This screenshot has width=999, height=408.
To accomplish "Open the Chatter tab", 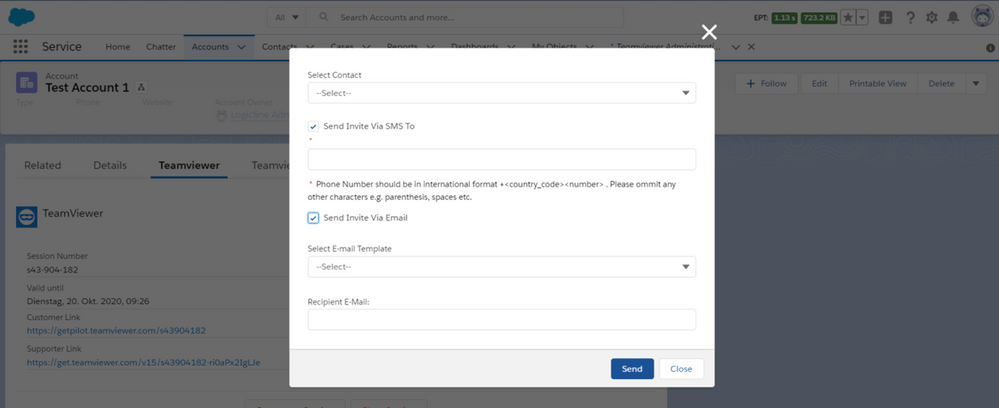I will (x=161, y=47).
